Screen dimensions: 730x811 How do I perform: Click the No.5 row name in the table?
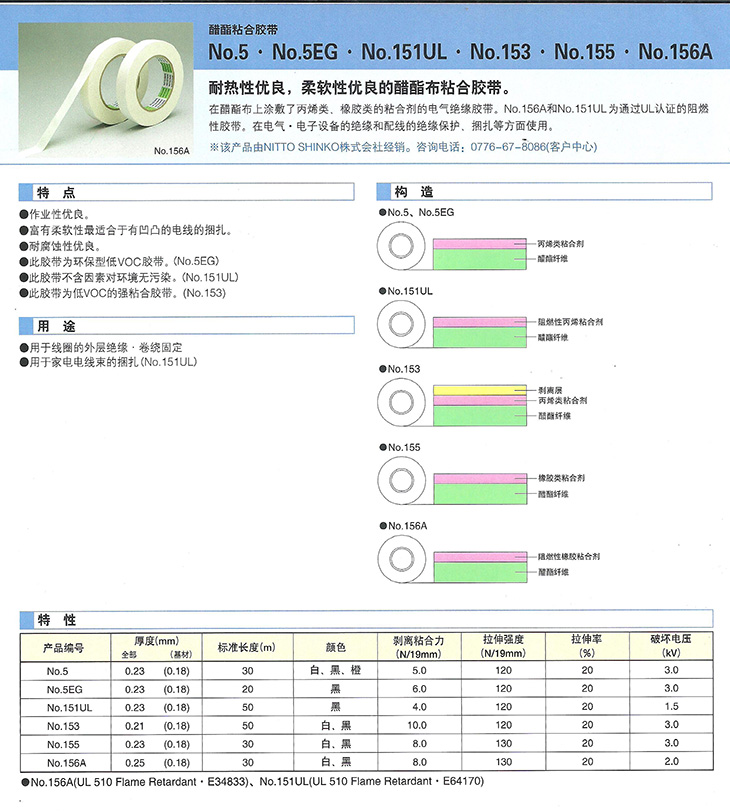pos(57,671)
